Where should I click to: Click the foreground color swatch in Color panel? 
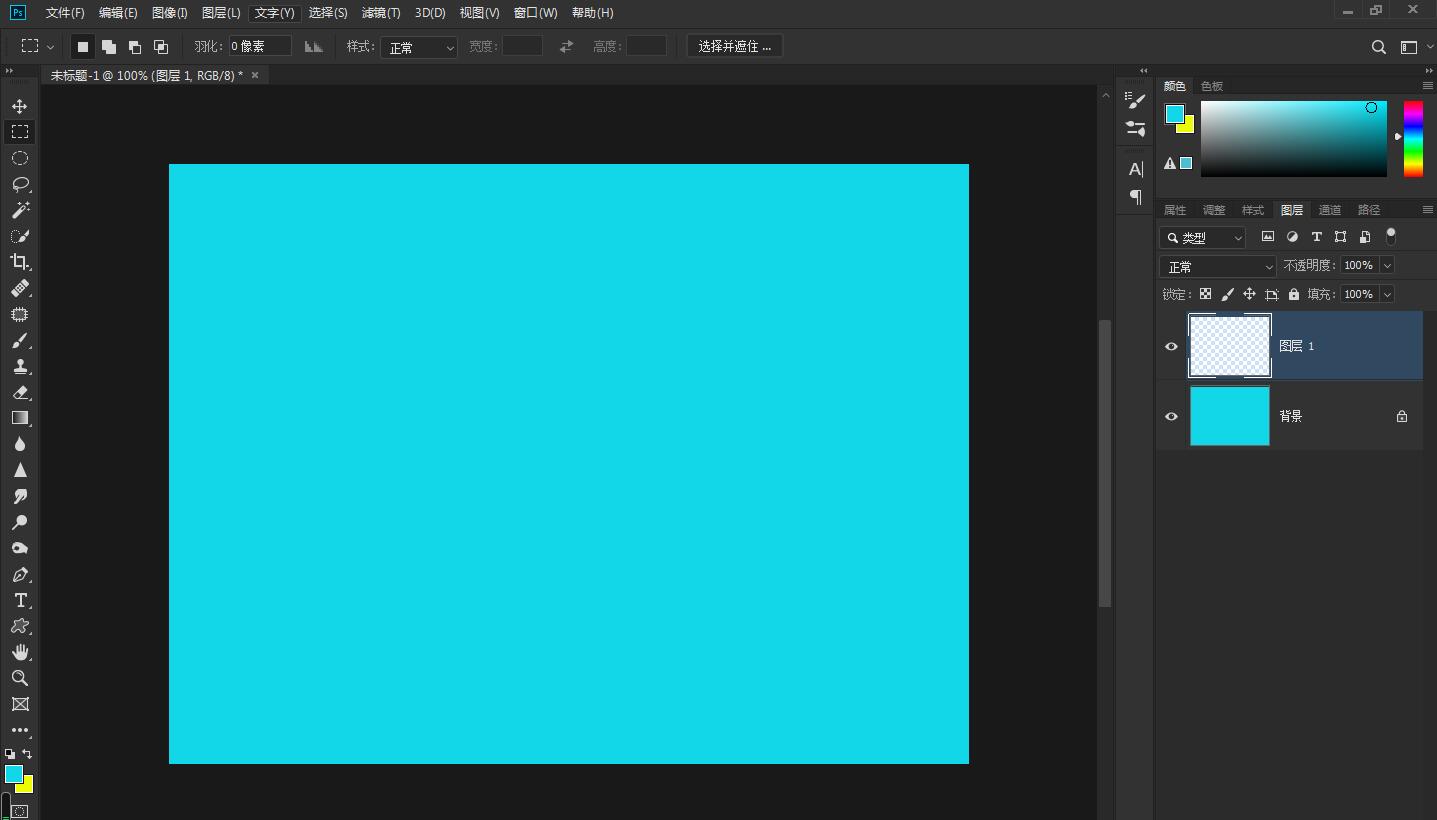click(x=1174, y=114)
